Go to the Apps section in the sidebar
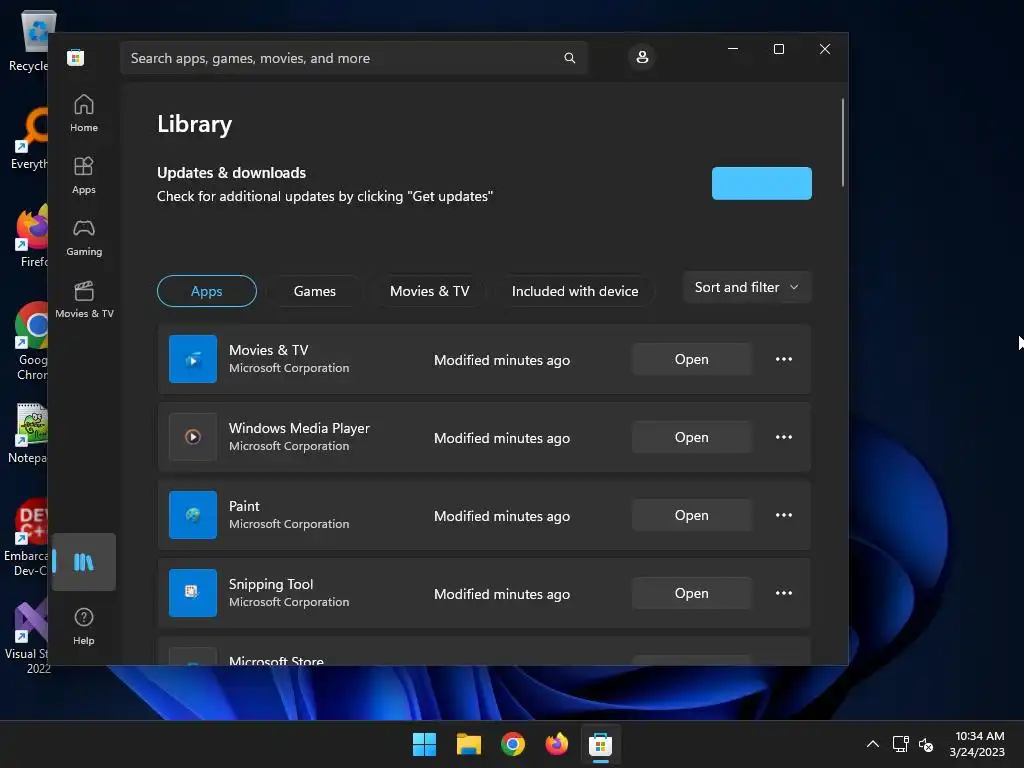 pos(84,175)
